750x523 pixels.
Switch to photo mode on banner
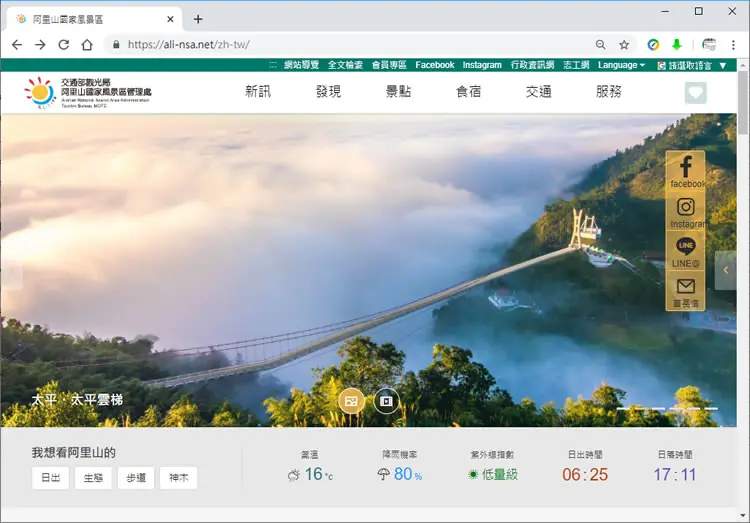pyautogui.click(x=351, y=401)
